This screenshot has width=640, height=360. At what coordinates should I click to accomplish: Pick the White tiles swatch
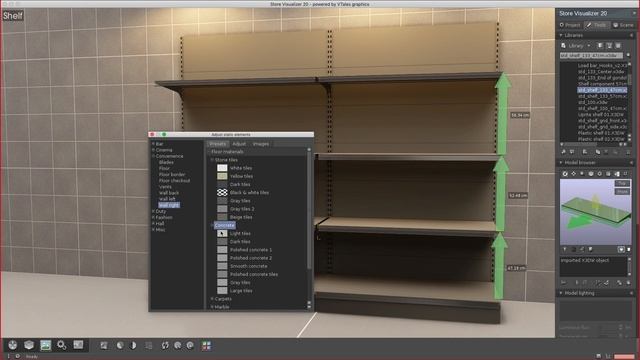[222, 168]
